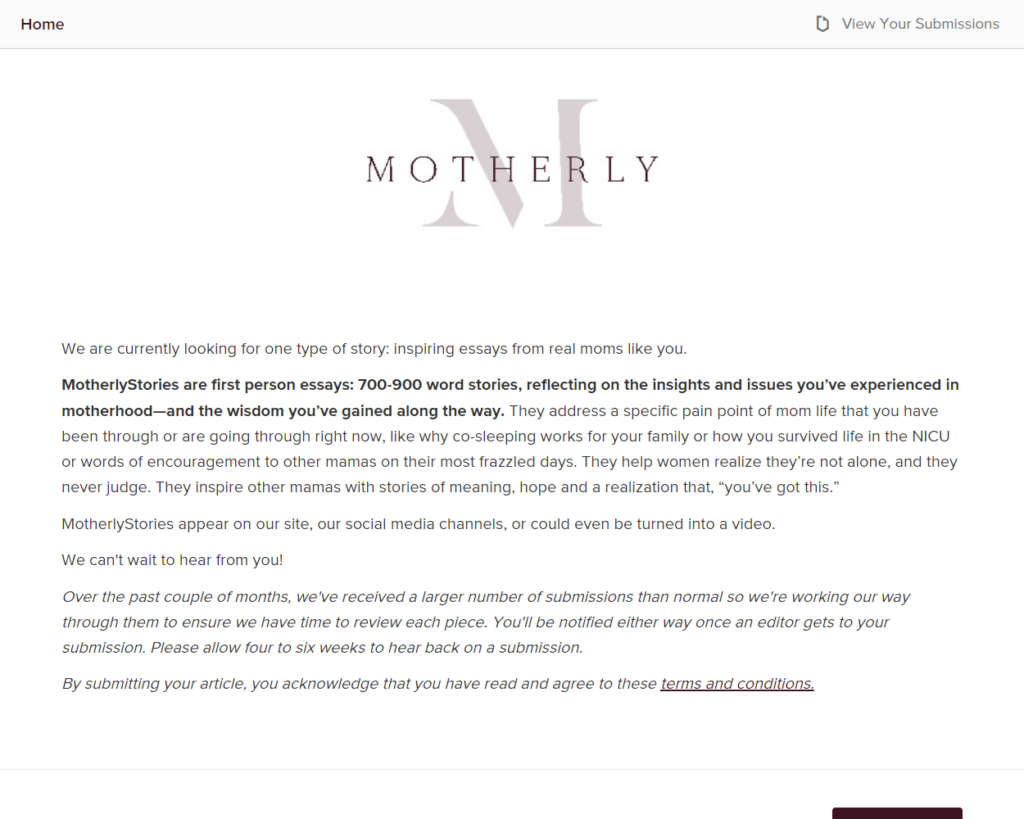The height and width of the screenshot is (819, 1024).
Task: Click the submissions icon beside View Your Submissions
Action: tap(823, 24)
